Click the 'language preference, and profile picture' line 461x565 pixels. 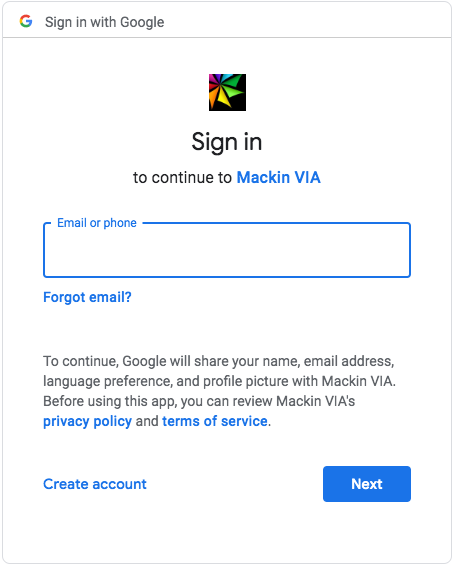(x=220, y=381)
